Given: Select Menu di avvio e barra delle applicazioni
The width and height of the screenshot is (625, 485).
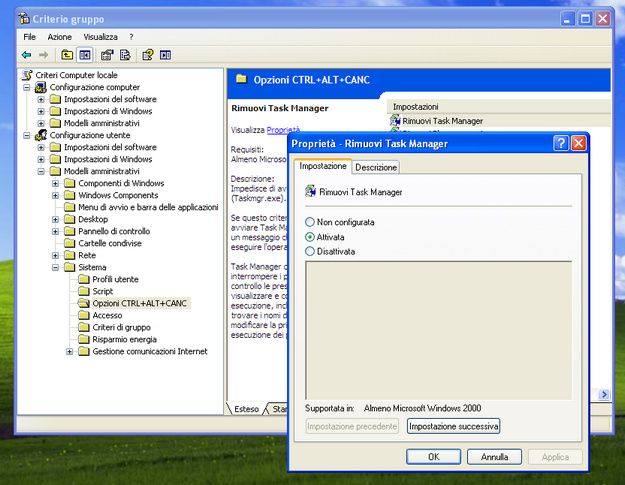Looking at the screenshot, I should (x=148, y=207).
